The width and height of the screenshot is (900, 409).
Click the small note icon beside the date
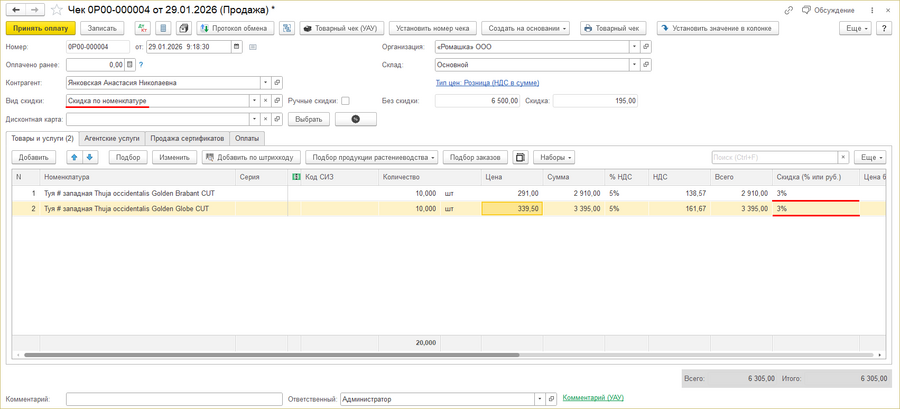click(253, 47)
